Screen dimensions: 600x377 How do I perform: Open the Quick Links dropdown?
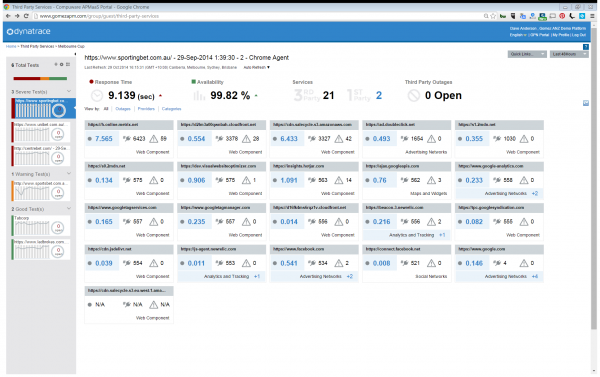[x=527, y=54]
